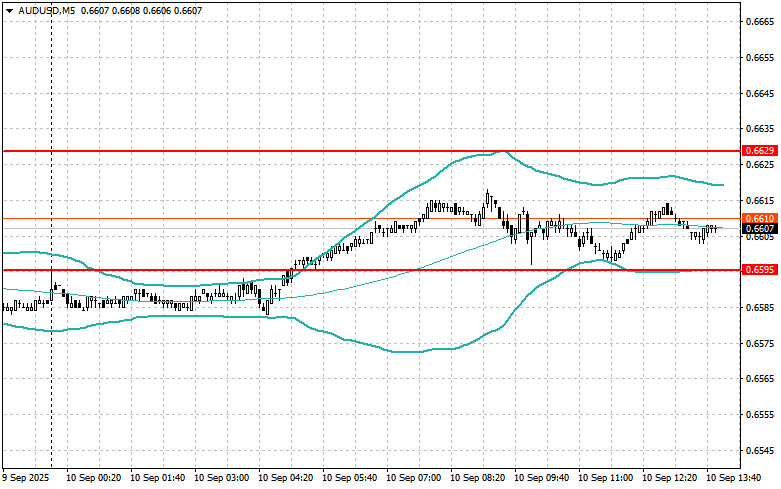Select the orange 0.6610 price level label
This screenshot has width=781, height=489.
760,219
